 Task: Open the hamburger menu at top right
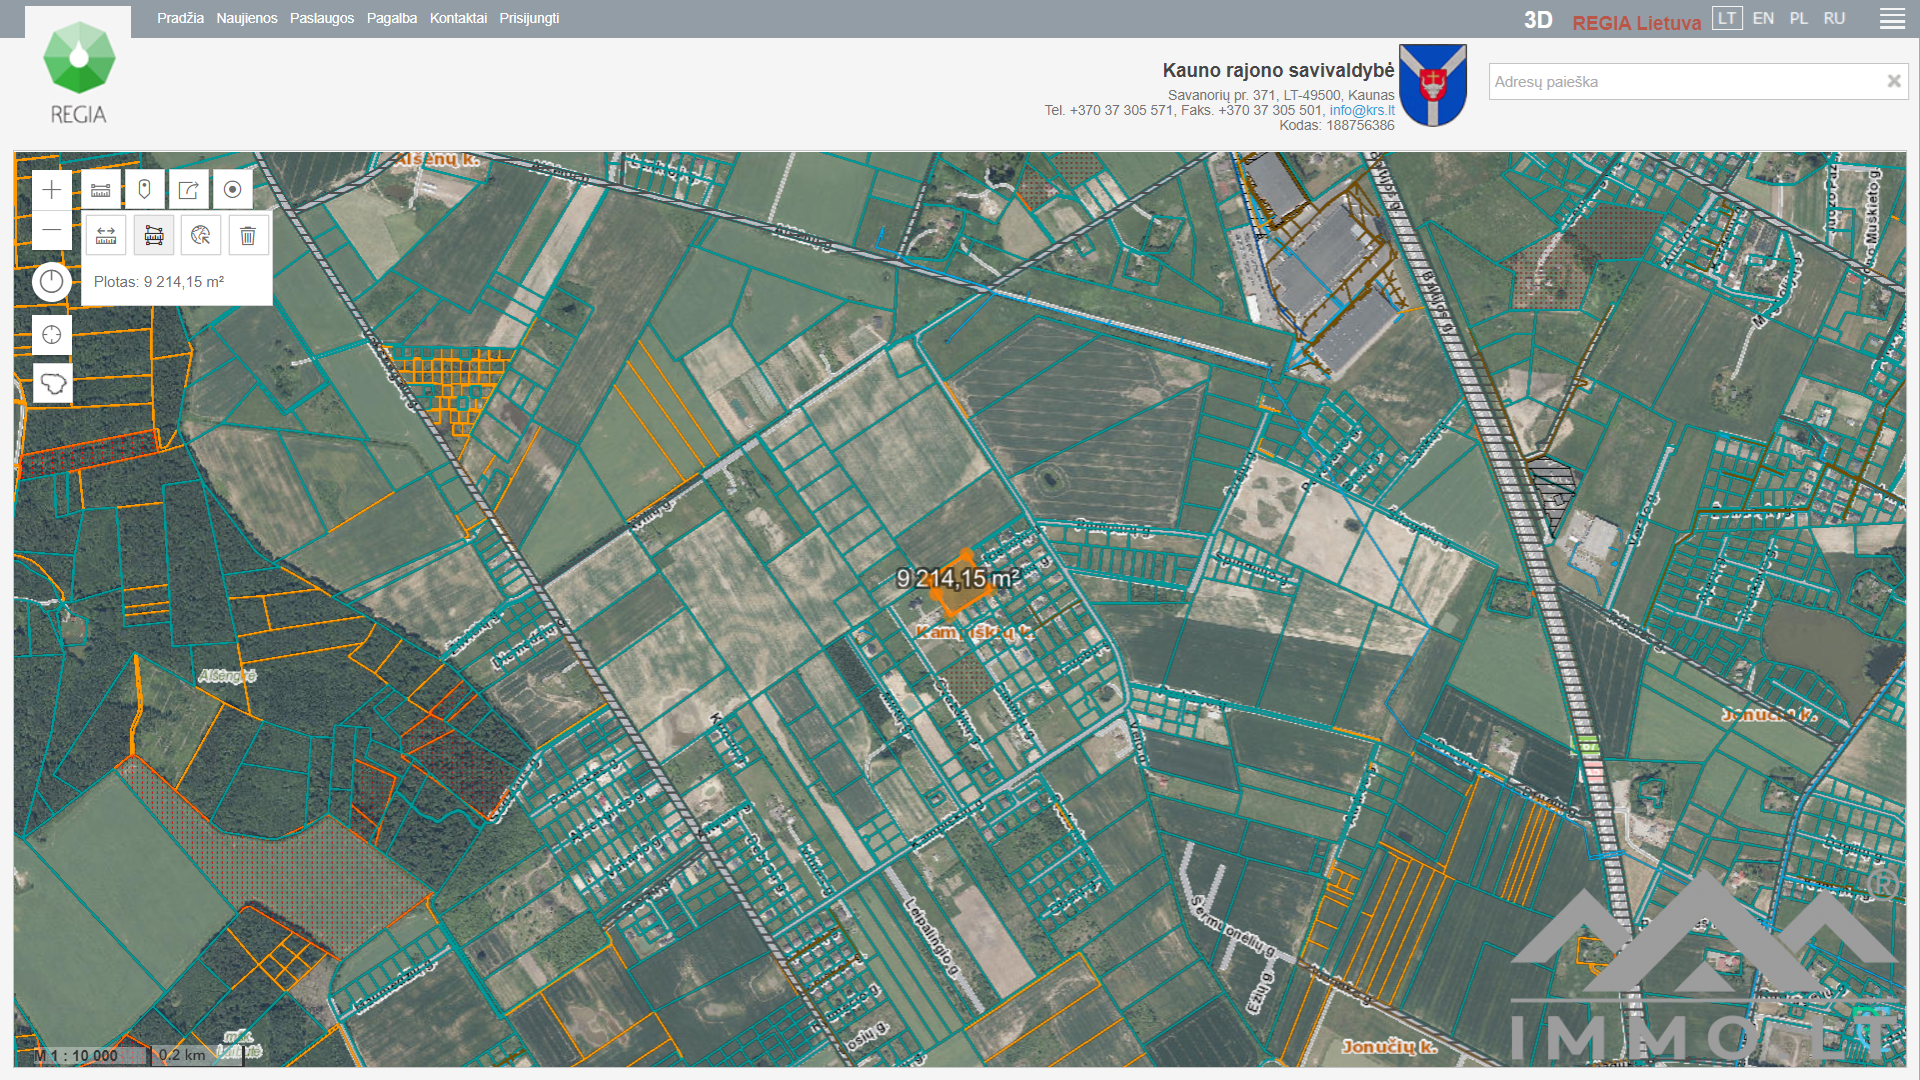pos(1892,19)
